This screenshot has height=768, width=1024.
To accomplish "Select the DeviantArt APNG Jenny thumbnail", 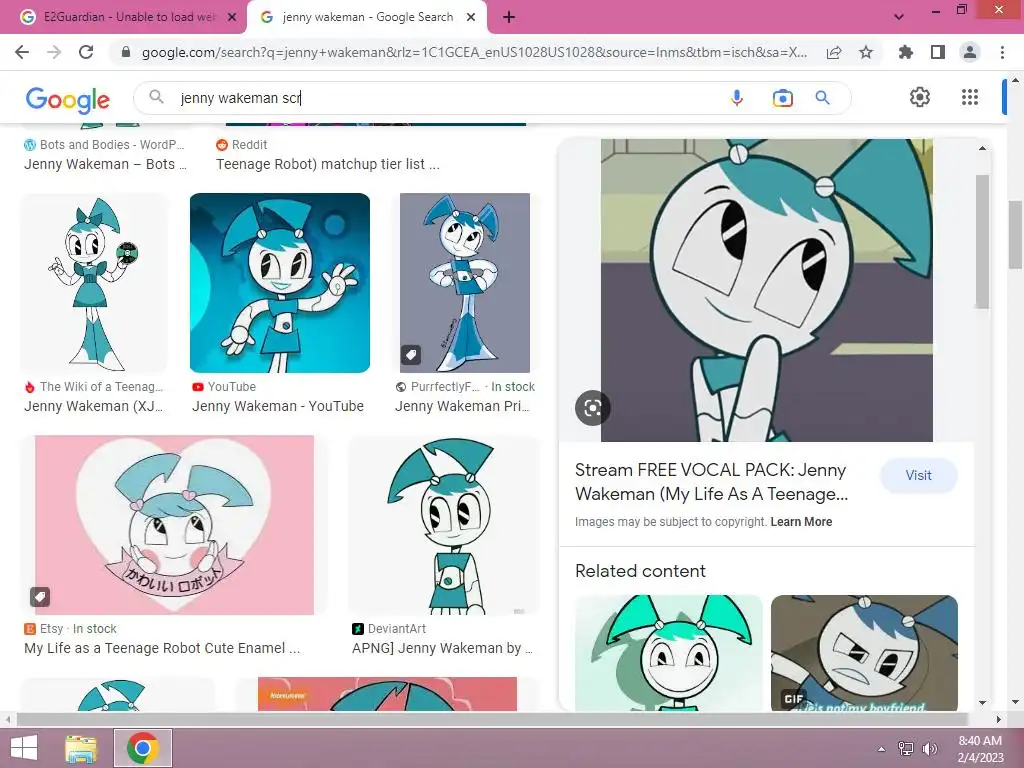I will (444, 525).
